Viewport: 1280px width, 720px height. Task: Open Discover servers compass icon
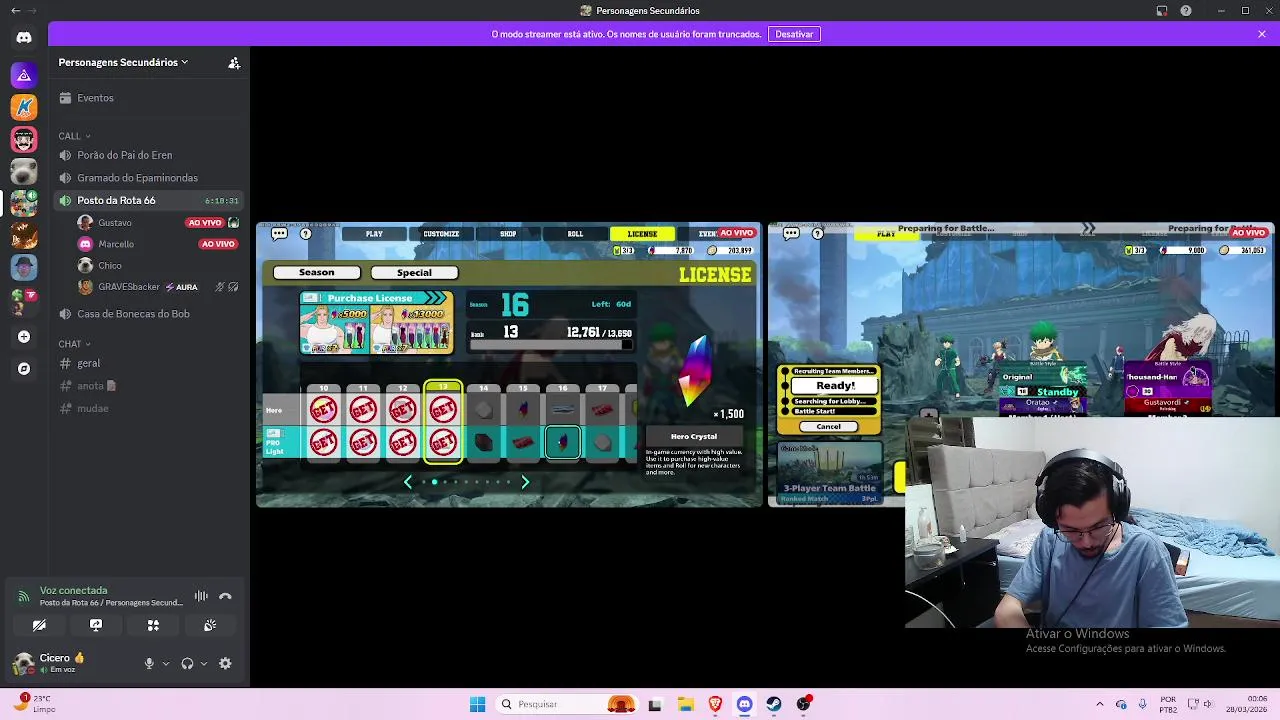point(24,369)
